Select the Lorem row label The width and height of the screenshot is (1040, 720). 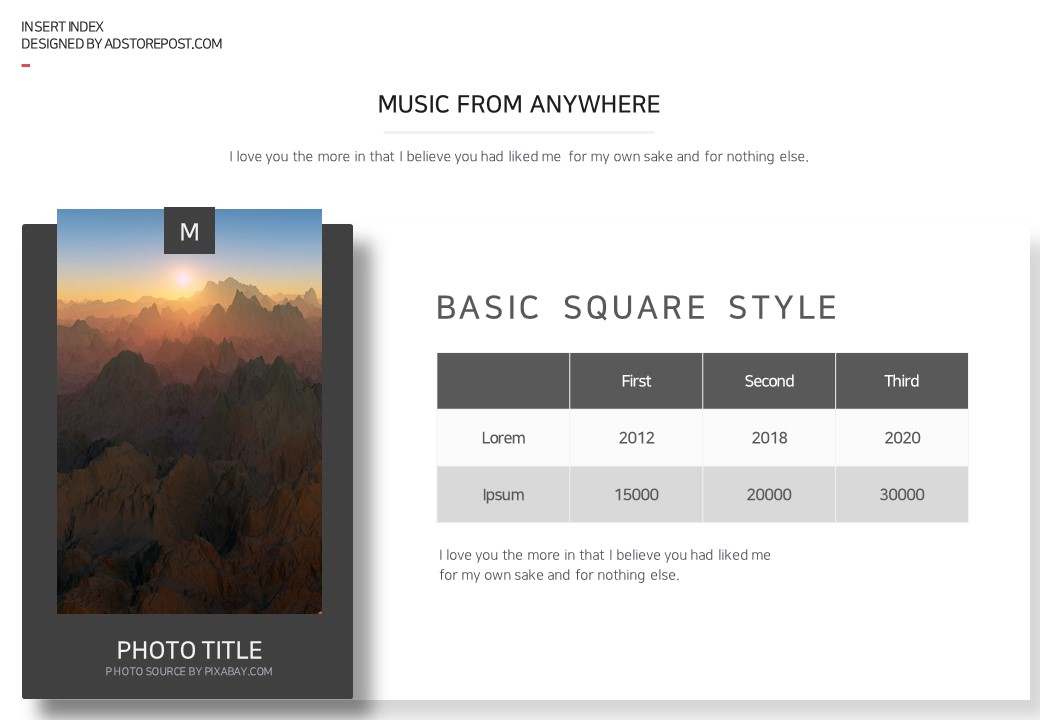coord(503,438)
